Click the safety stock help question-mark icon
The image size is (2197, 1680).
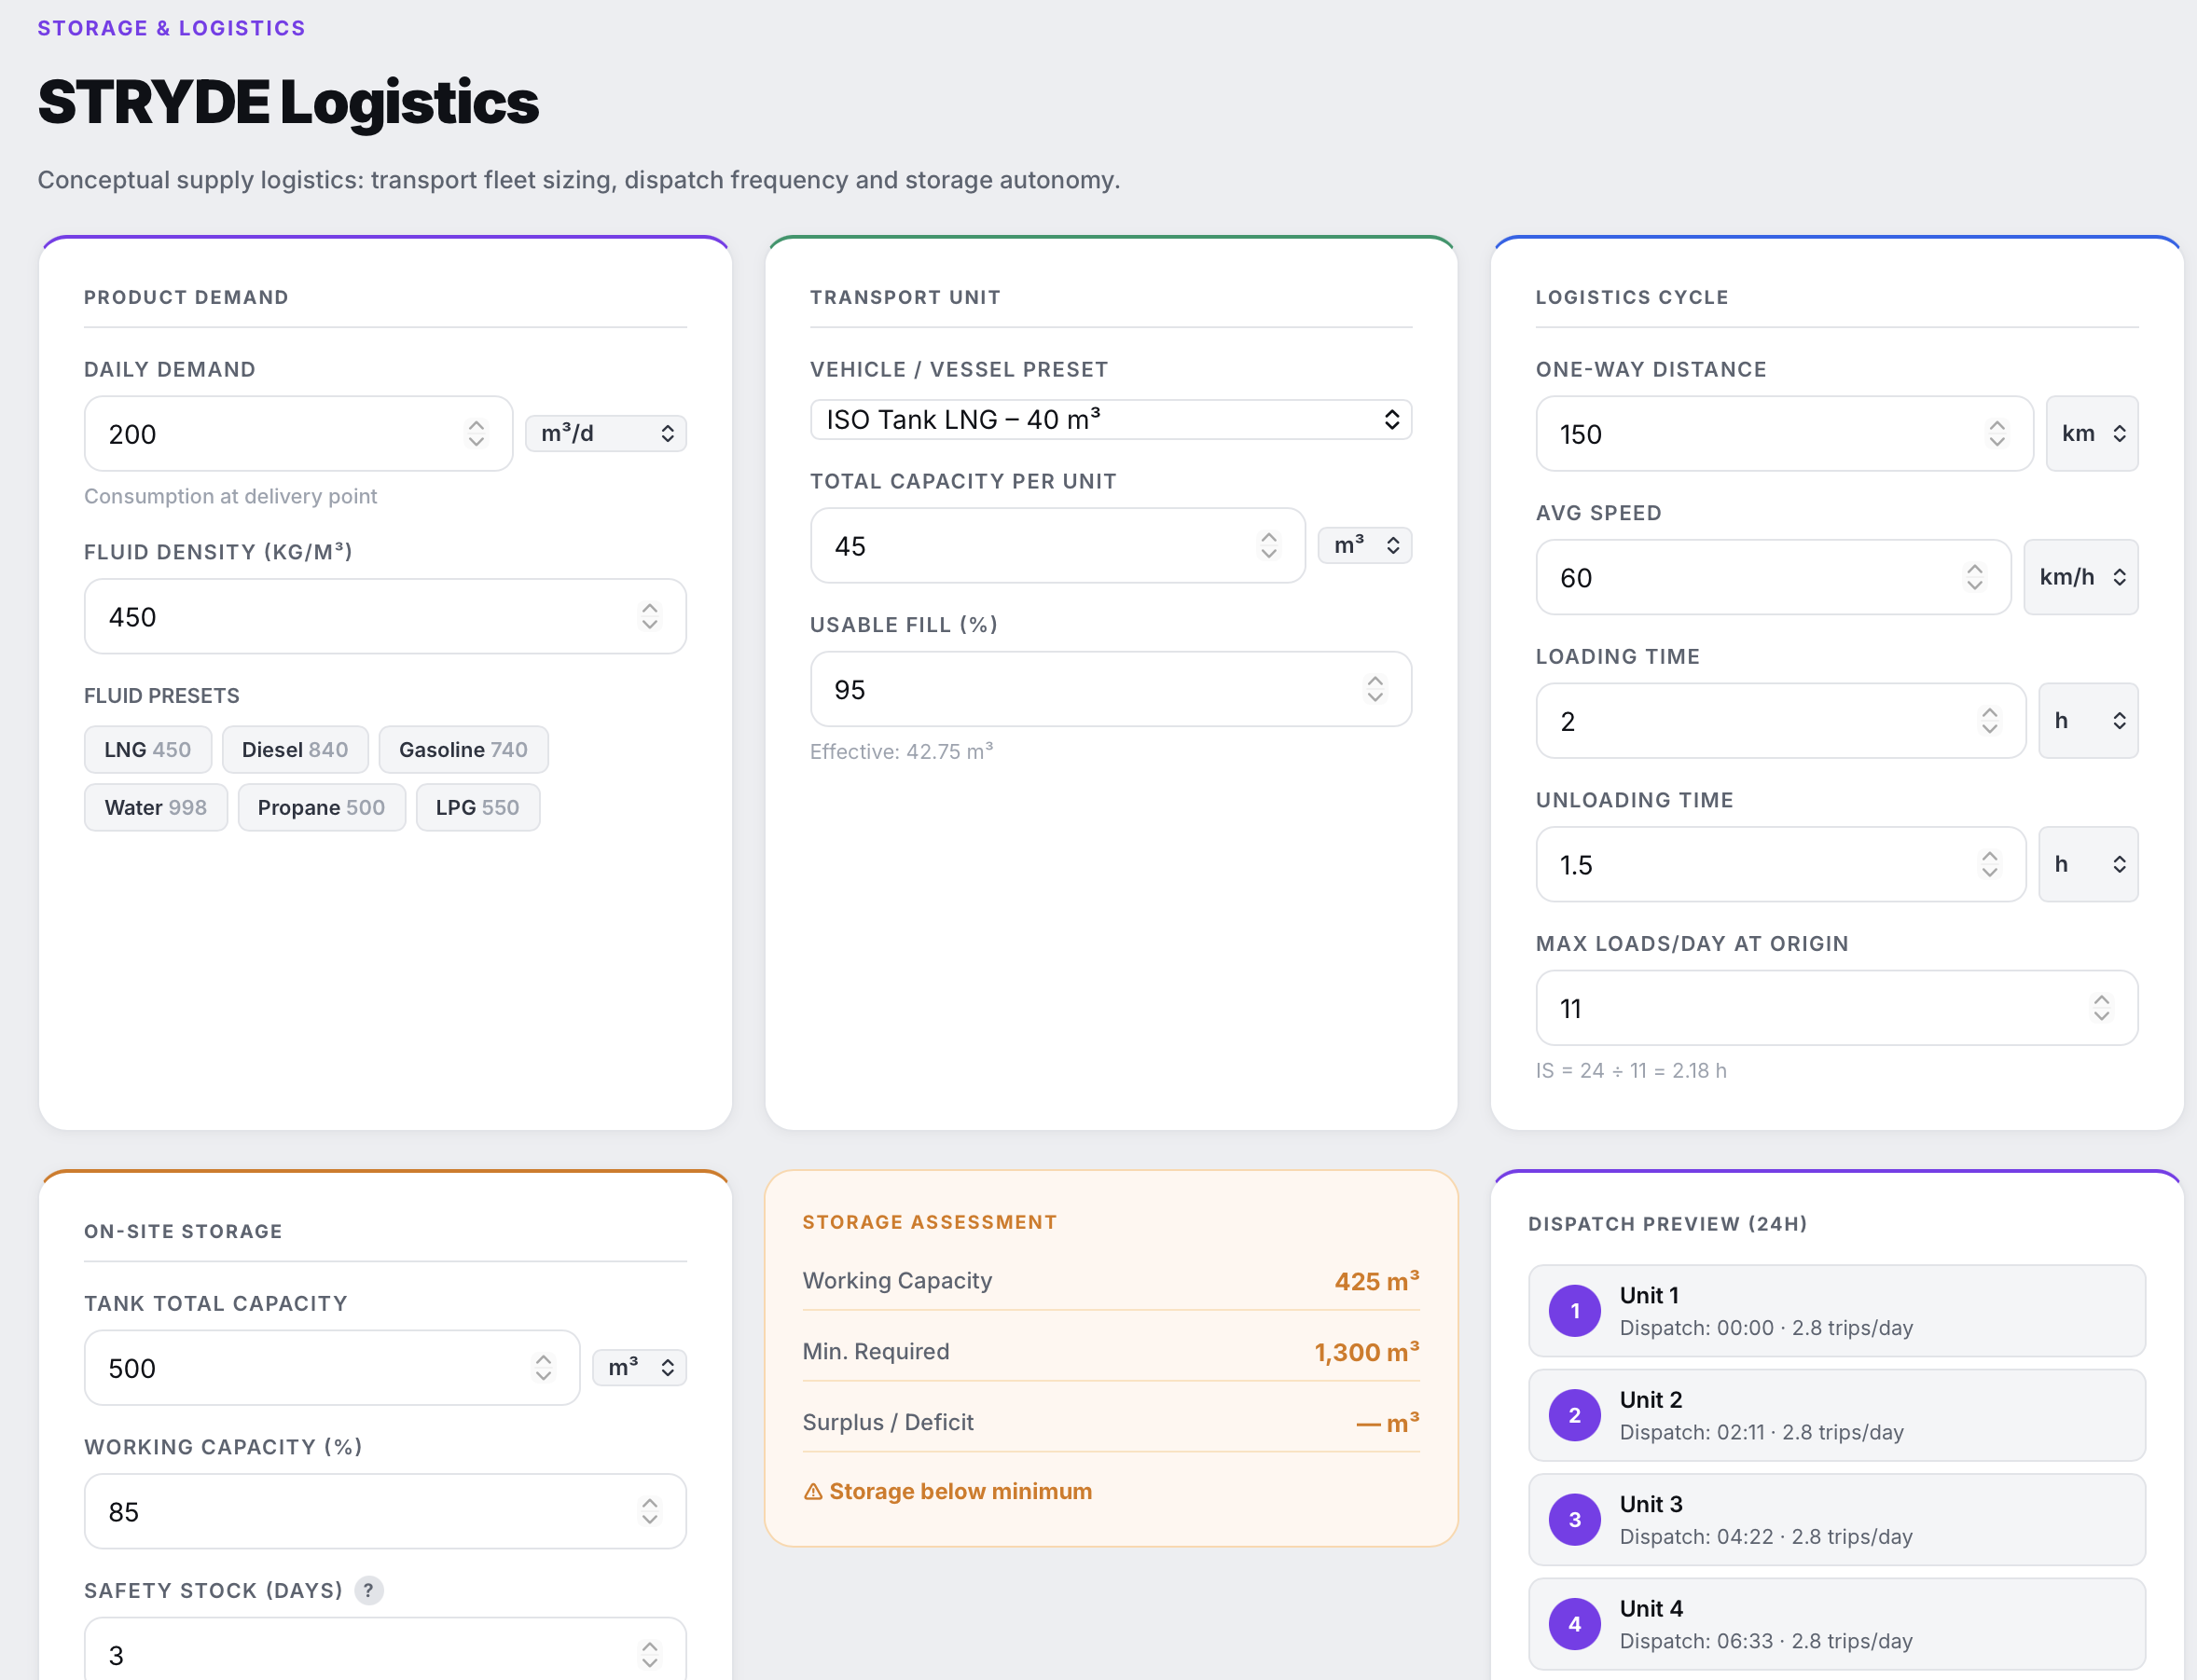pos(369,1590)
